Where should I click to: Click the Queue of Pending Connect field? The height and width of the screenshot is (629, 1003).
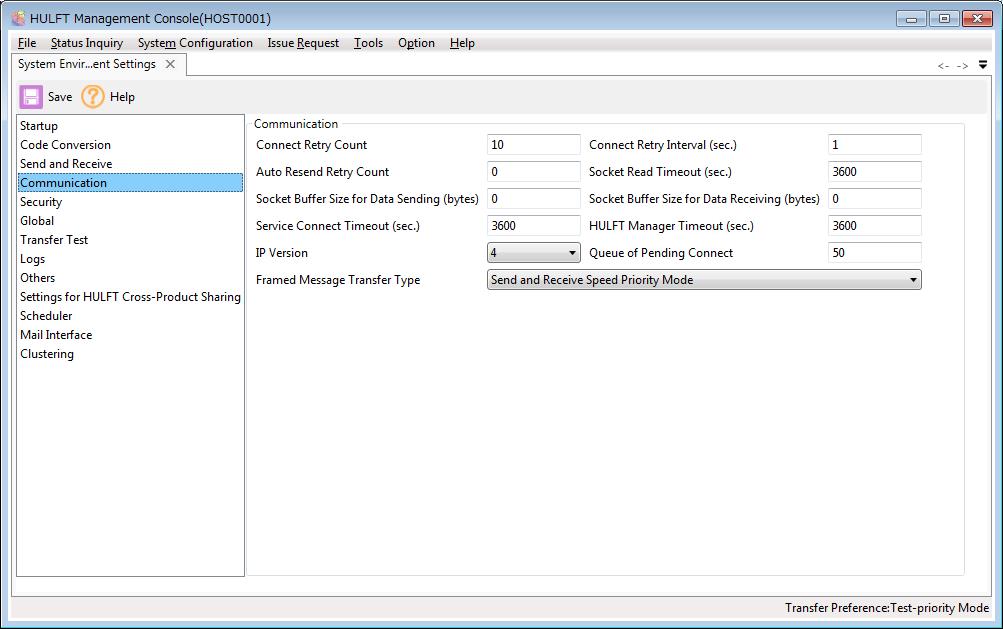[x=874, y=253]
